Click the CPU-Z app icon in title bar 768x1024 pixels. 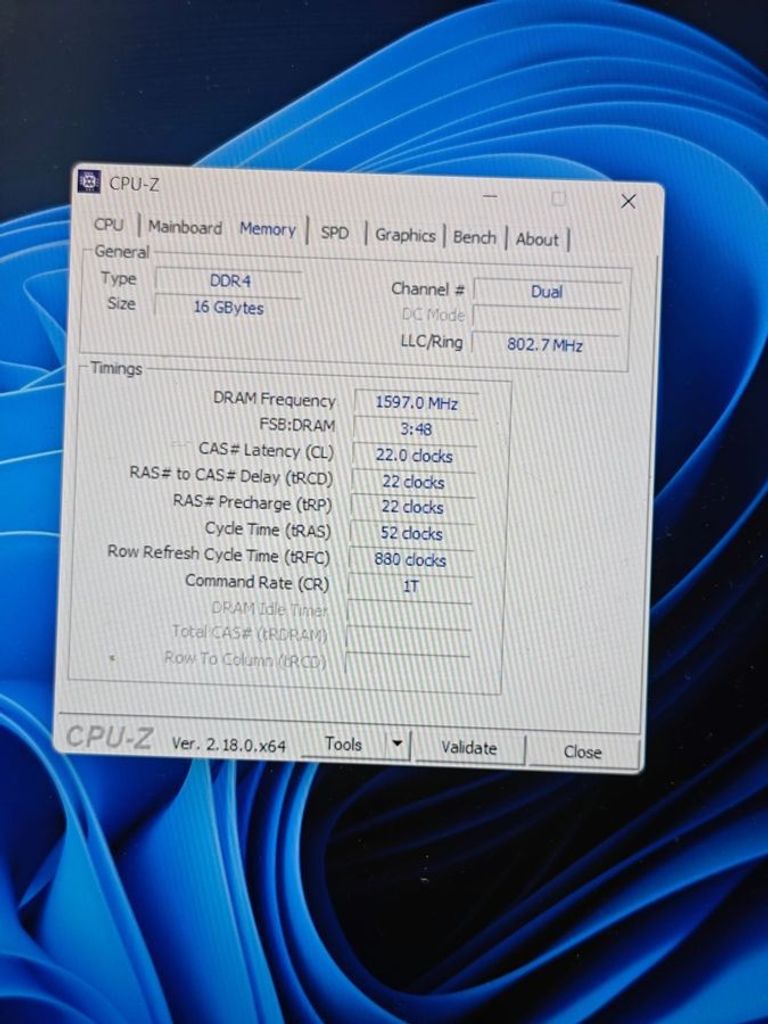click(x=90, y=182)
